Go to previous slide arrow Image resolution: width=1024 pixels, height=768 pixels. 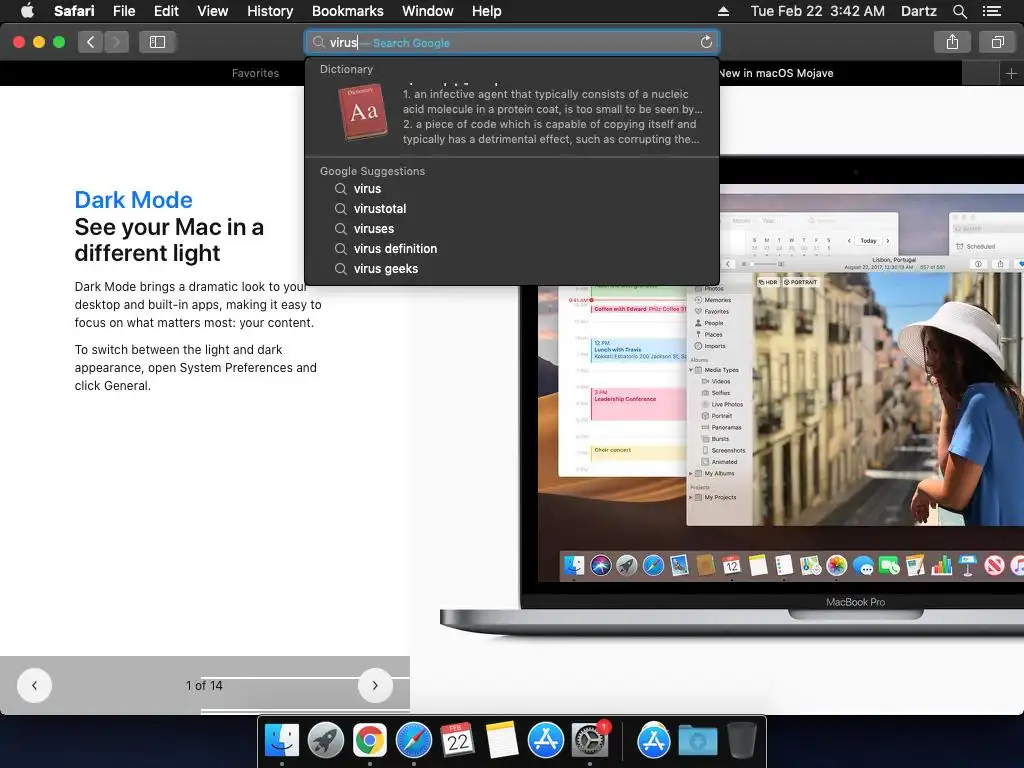click(x=35, y=685)
